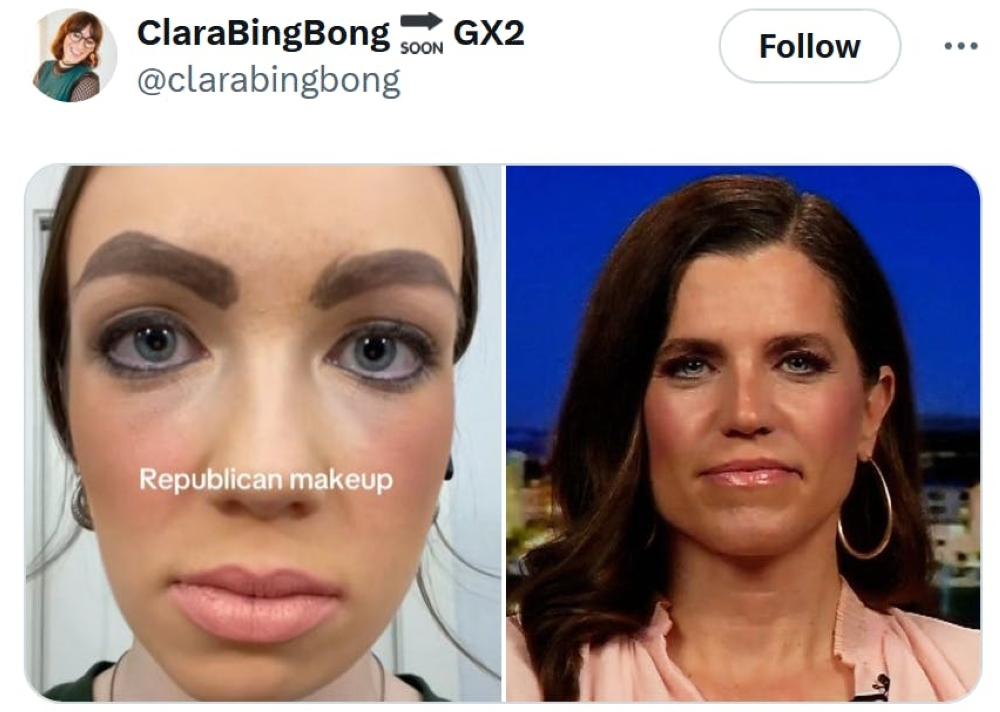Click the SOON arrow emoji in name
The width and height of the screenshot is (1000, 712).
click(x=421, y=33)
